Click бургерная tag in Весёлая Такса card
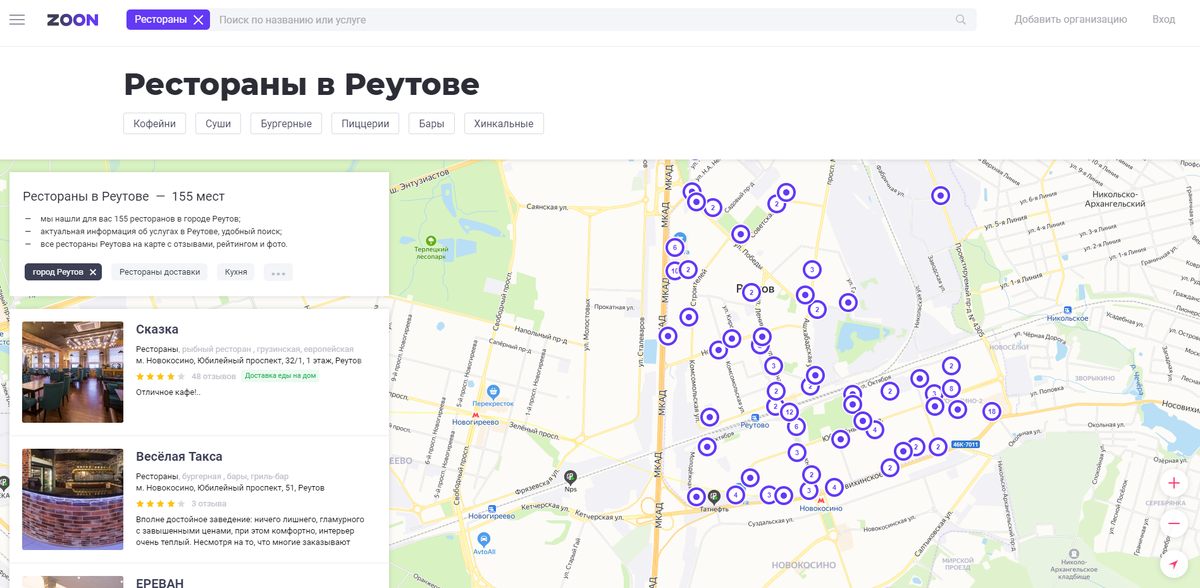This screenshot has height=588, width=1200. (201, 476)
